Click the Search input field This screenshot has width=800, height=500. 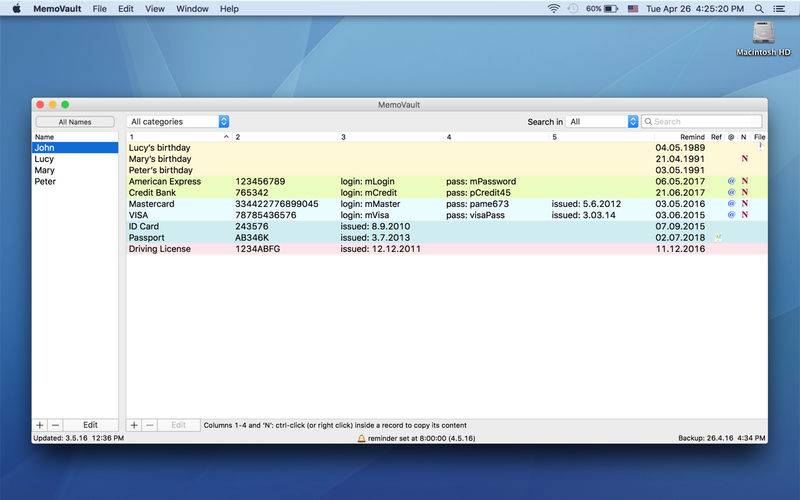[705, 121]
